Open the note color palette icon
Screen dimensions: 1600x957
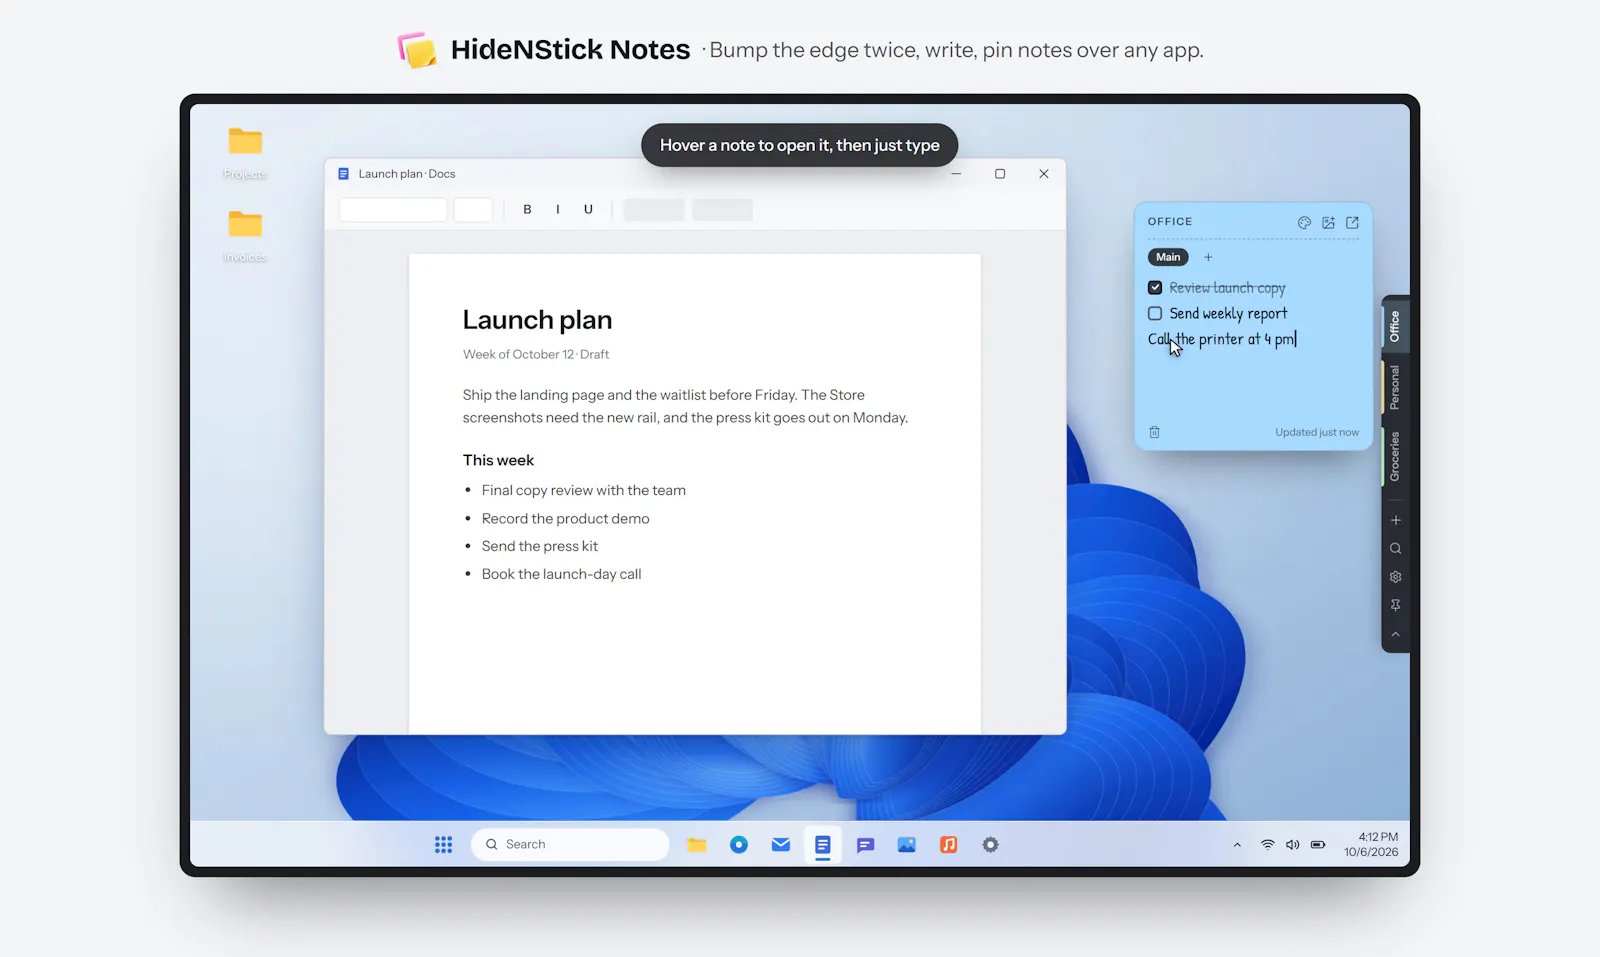coord(1304,223)
